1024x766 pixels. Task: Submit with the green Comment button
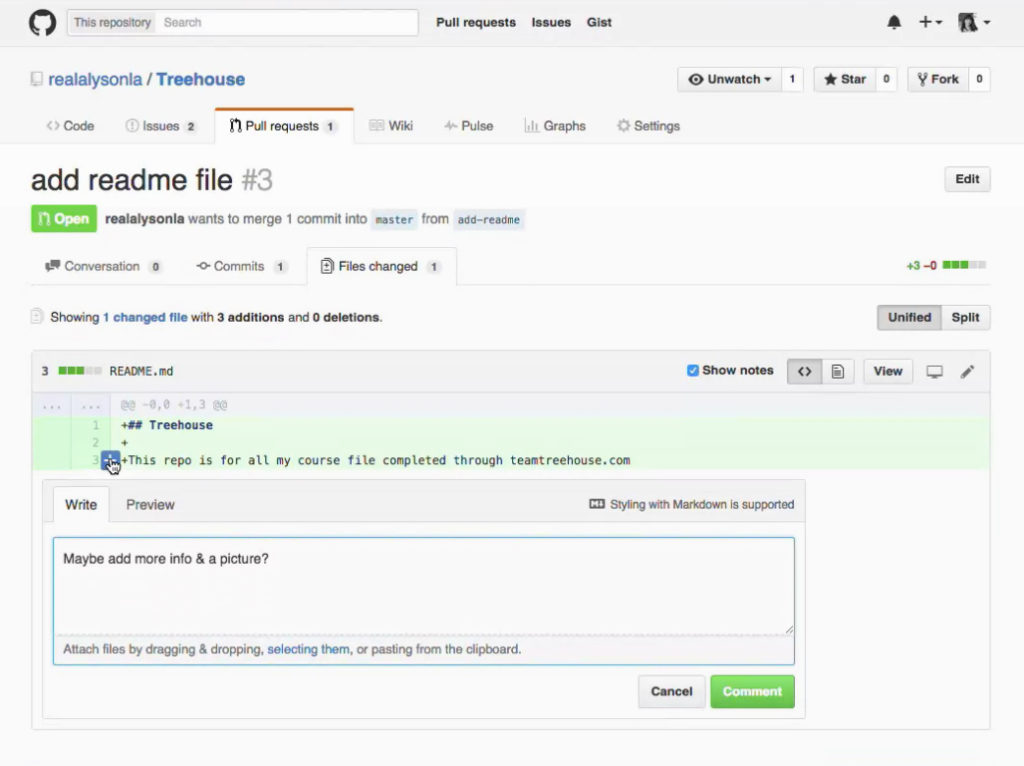click(752, 692)
